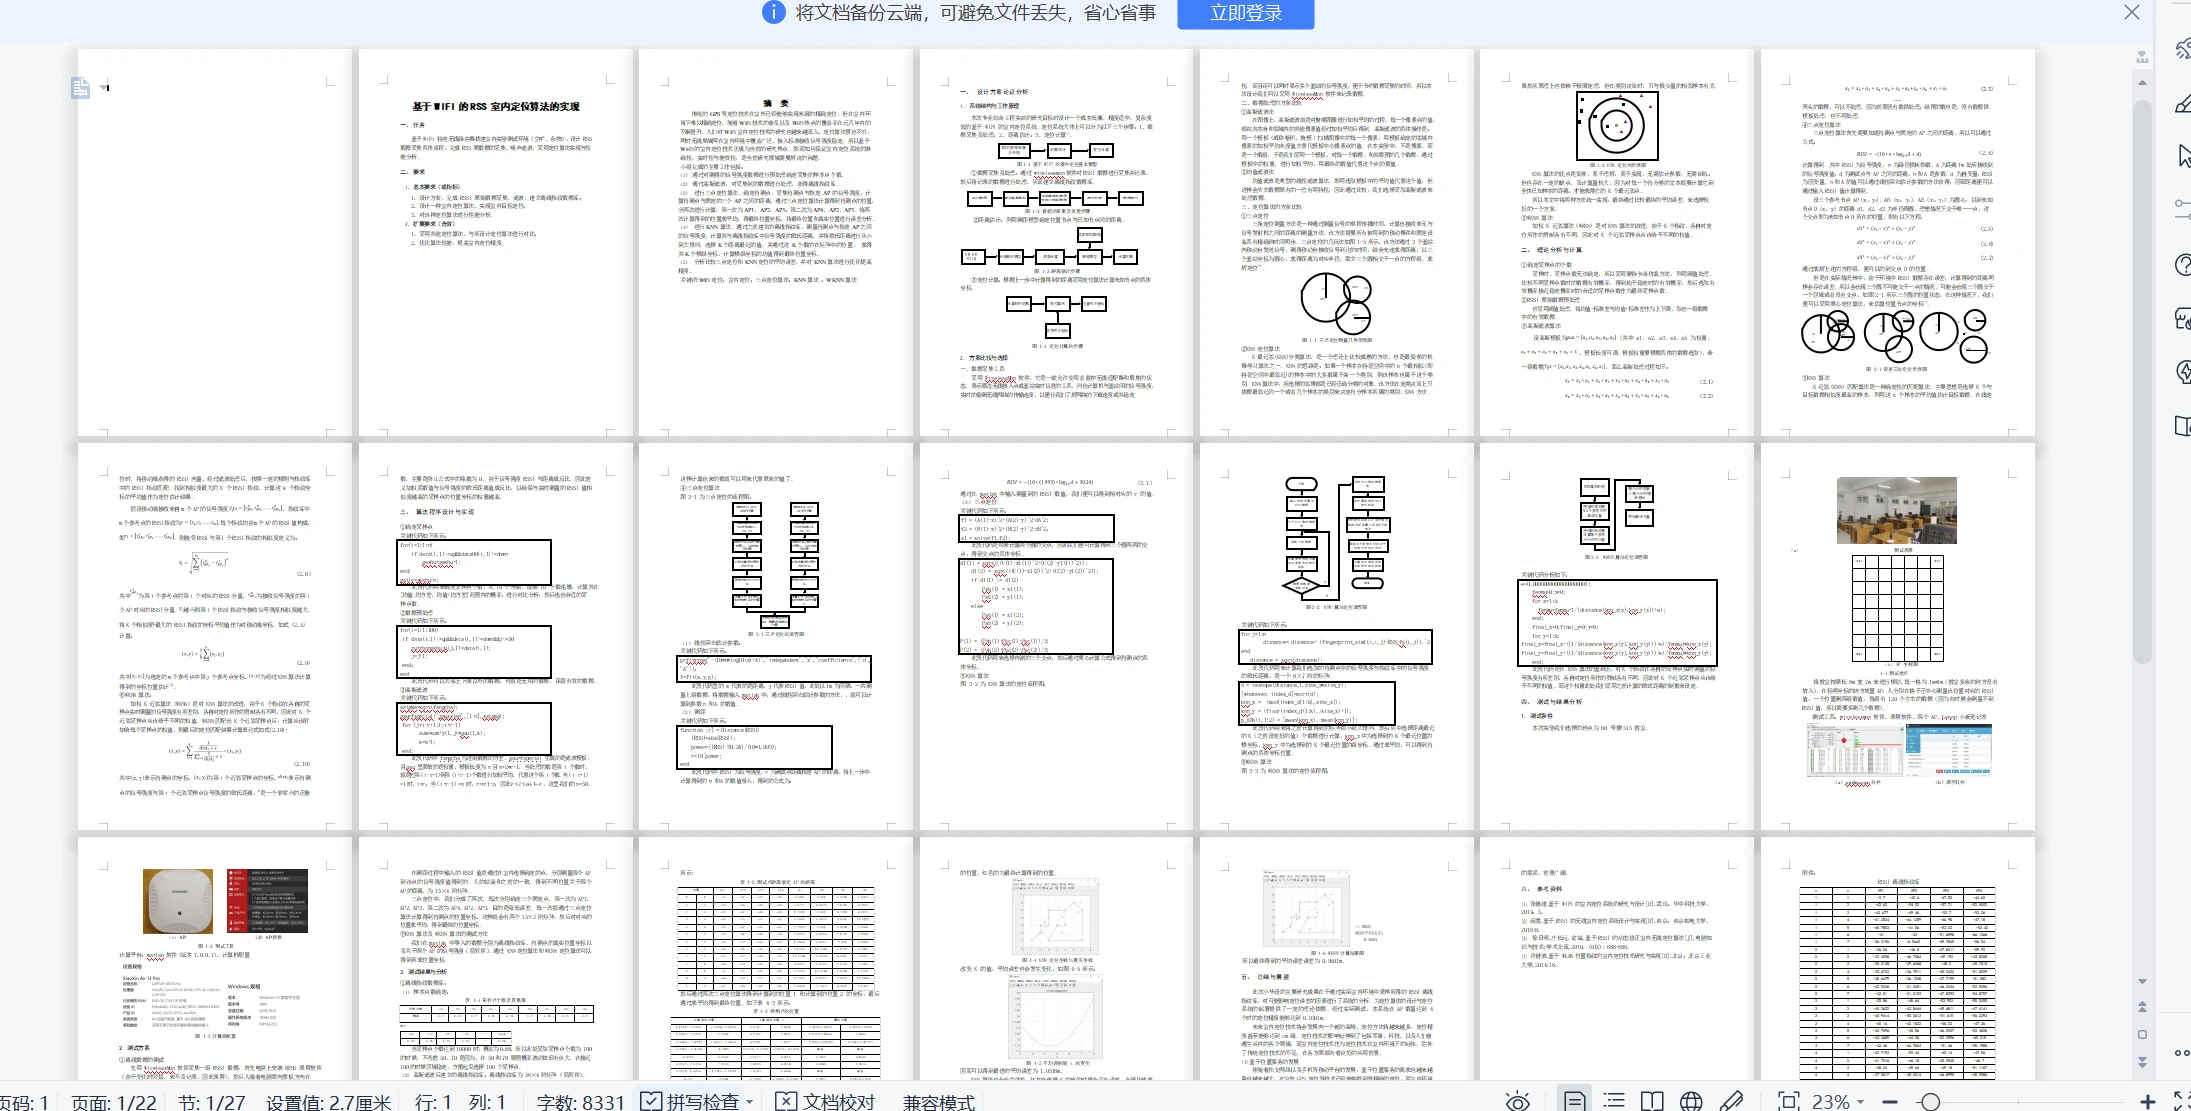2191x1111 pixels.
Task: Click the 字数: 8331 word count
Action: point(580,1101)
